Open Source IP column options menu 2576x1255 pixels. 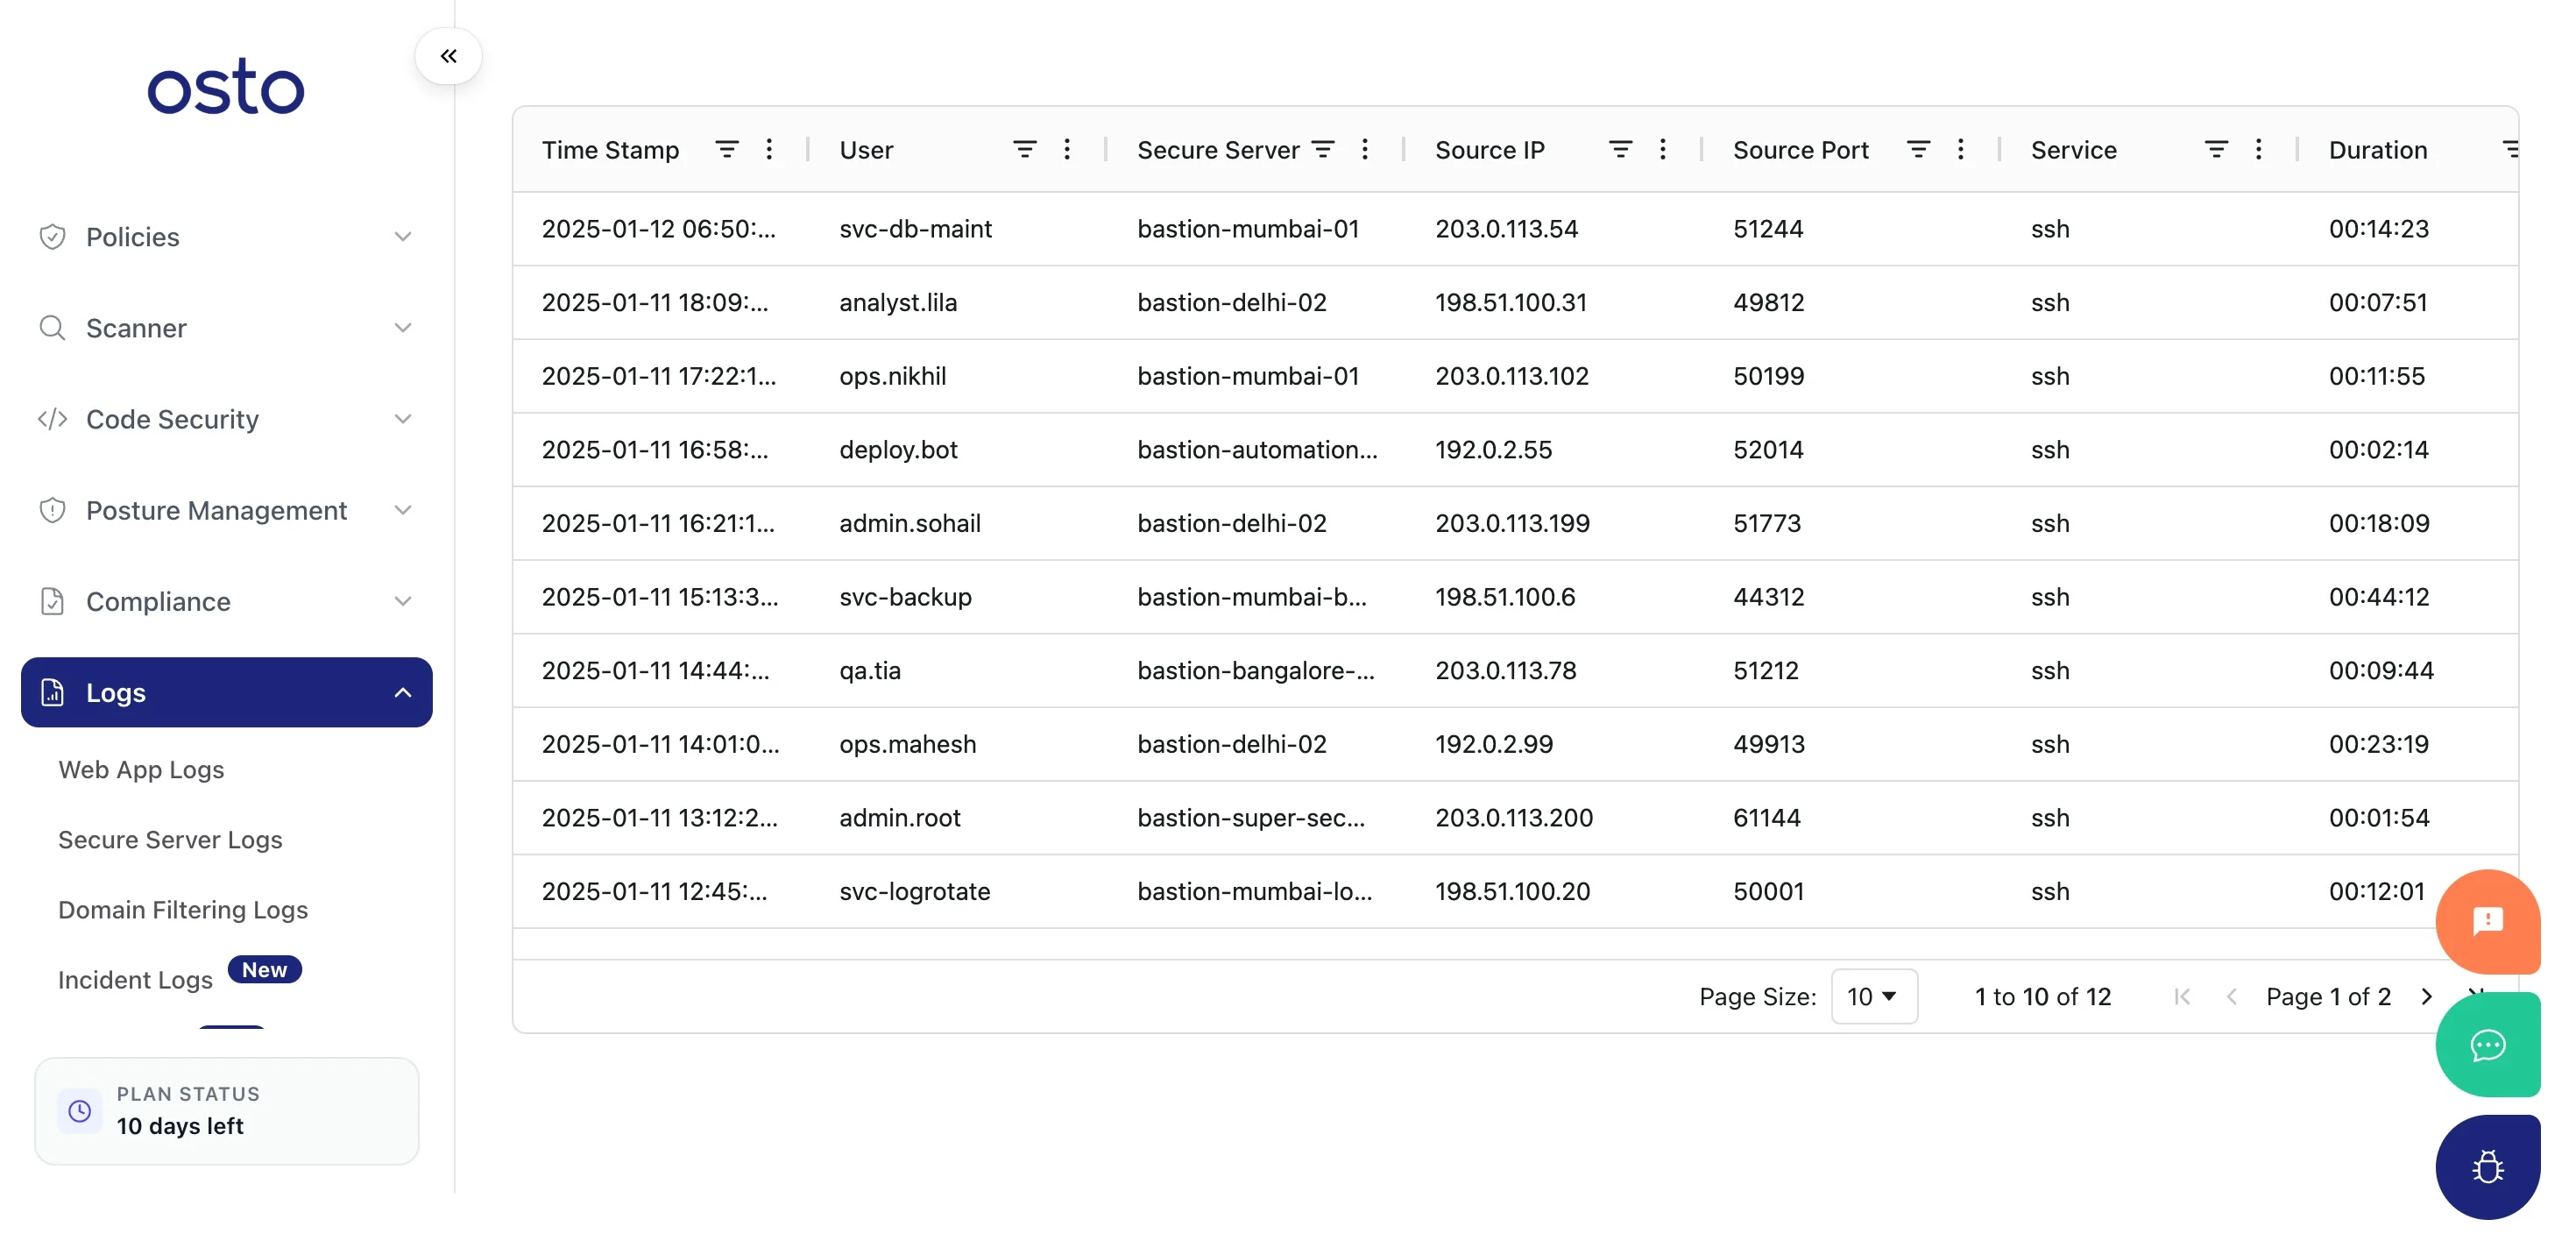click(1663, 149)
